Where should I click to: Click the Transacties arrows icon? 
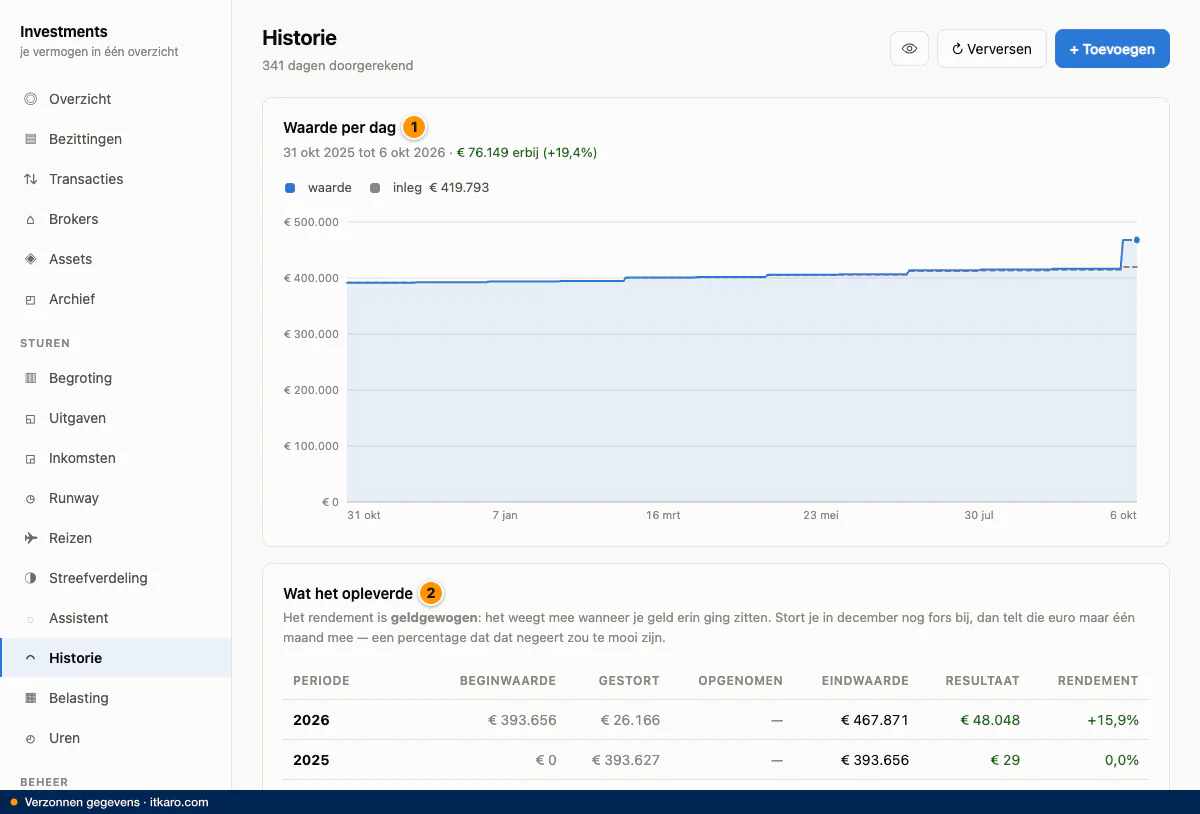click(x=30, y=179)
